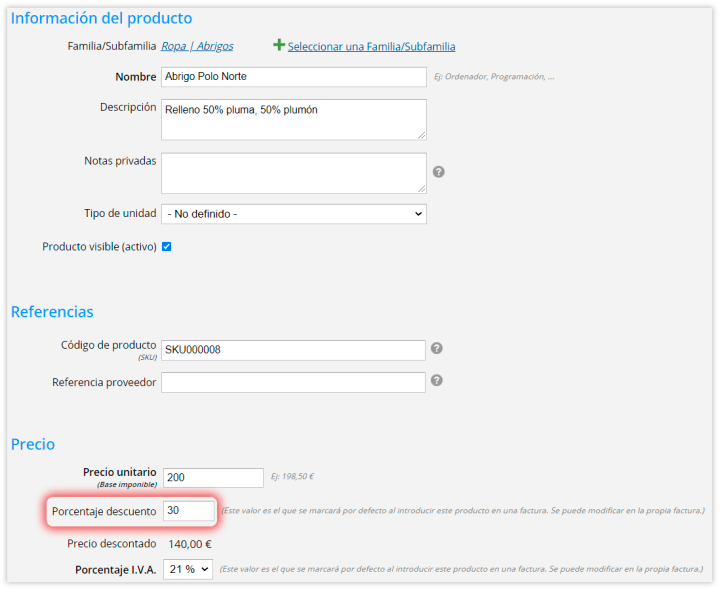Click help icon next to Código de producto
Viewport: 720px width, 590px height.
click(437, 348)
